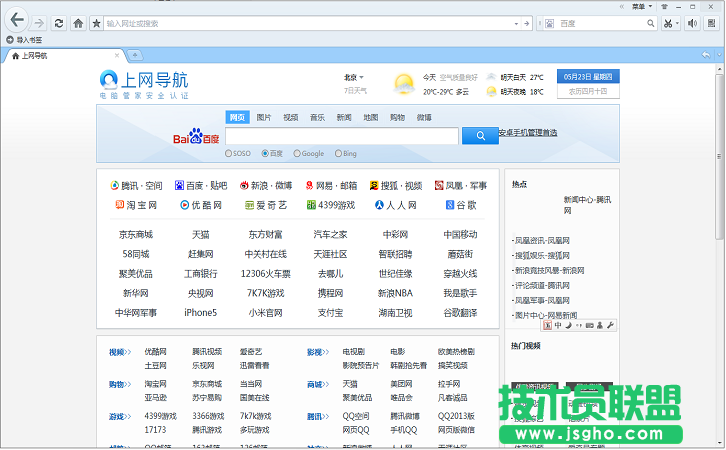
Task: Click the 4399游戏 icon
Action: tap(311, 205)
